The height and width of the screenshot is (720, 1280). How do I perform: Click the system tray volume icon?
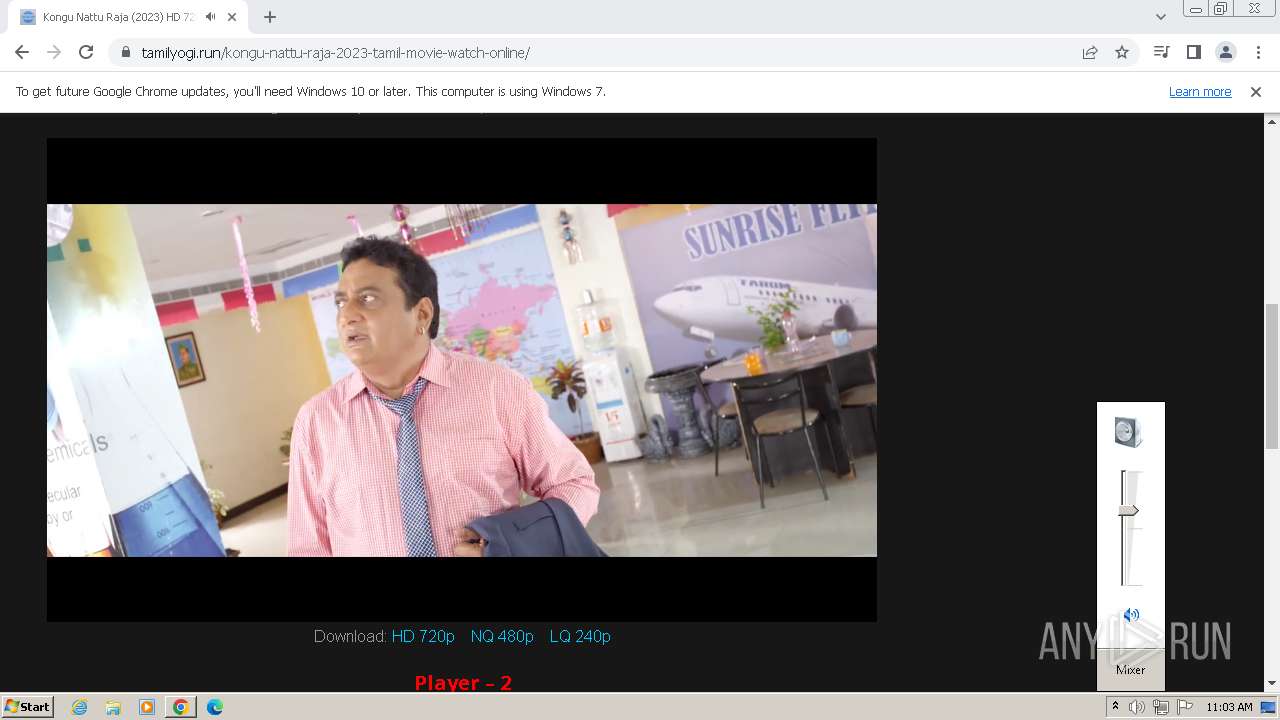pyautogui.click(x=1137, y=707)
